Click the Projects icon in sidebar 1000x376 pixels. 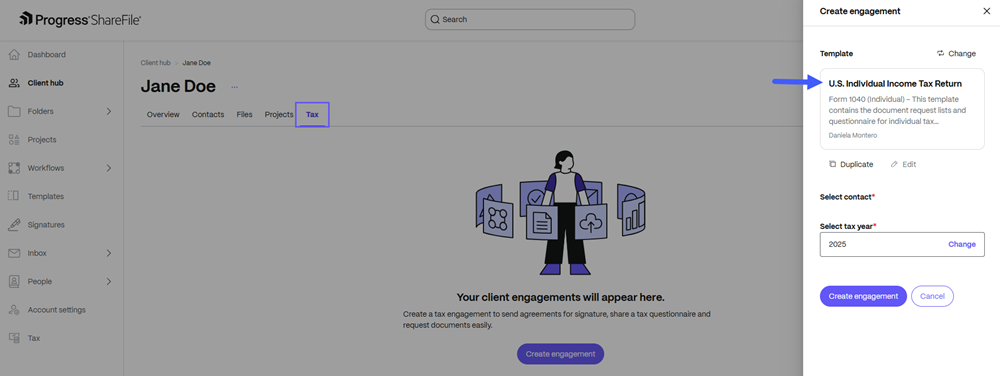coord(14,140)
